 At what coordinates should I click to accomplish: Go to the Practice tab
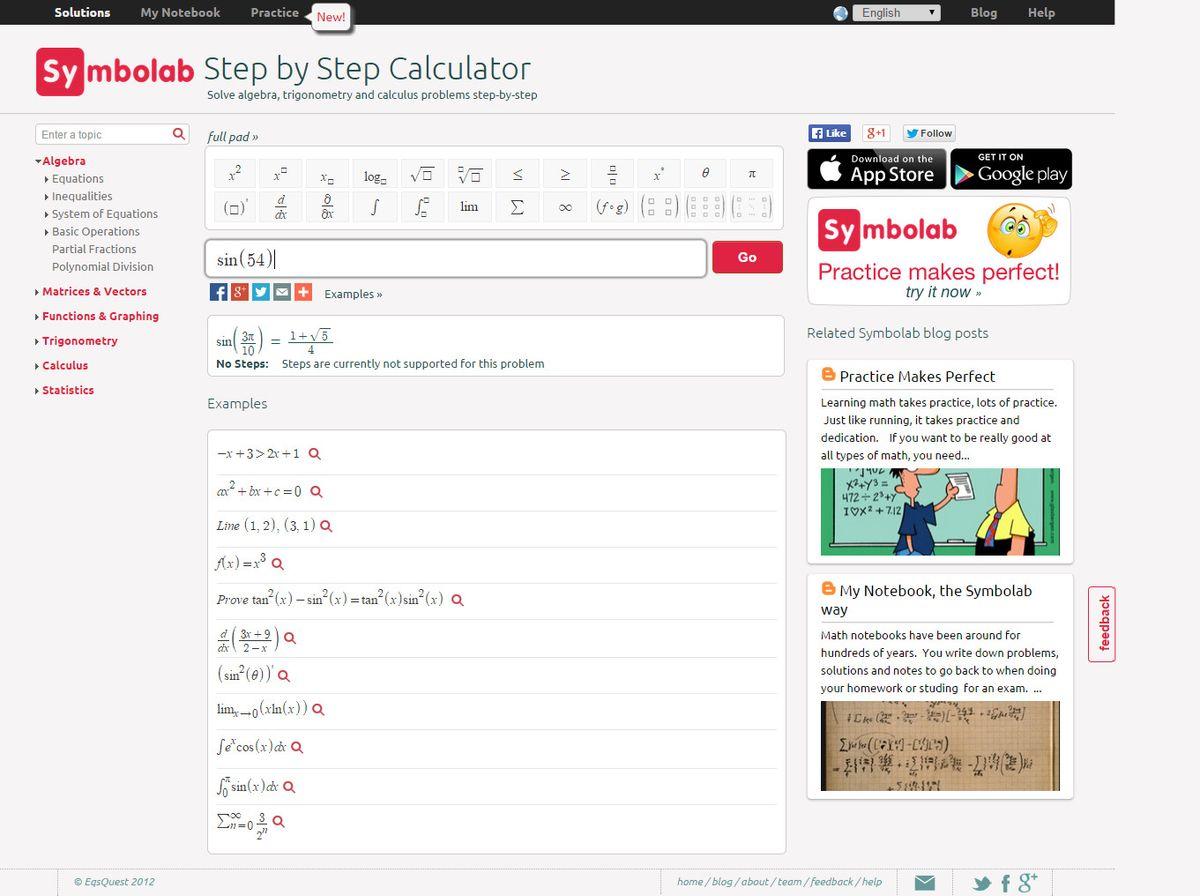[x=274, y=13]
